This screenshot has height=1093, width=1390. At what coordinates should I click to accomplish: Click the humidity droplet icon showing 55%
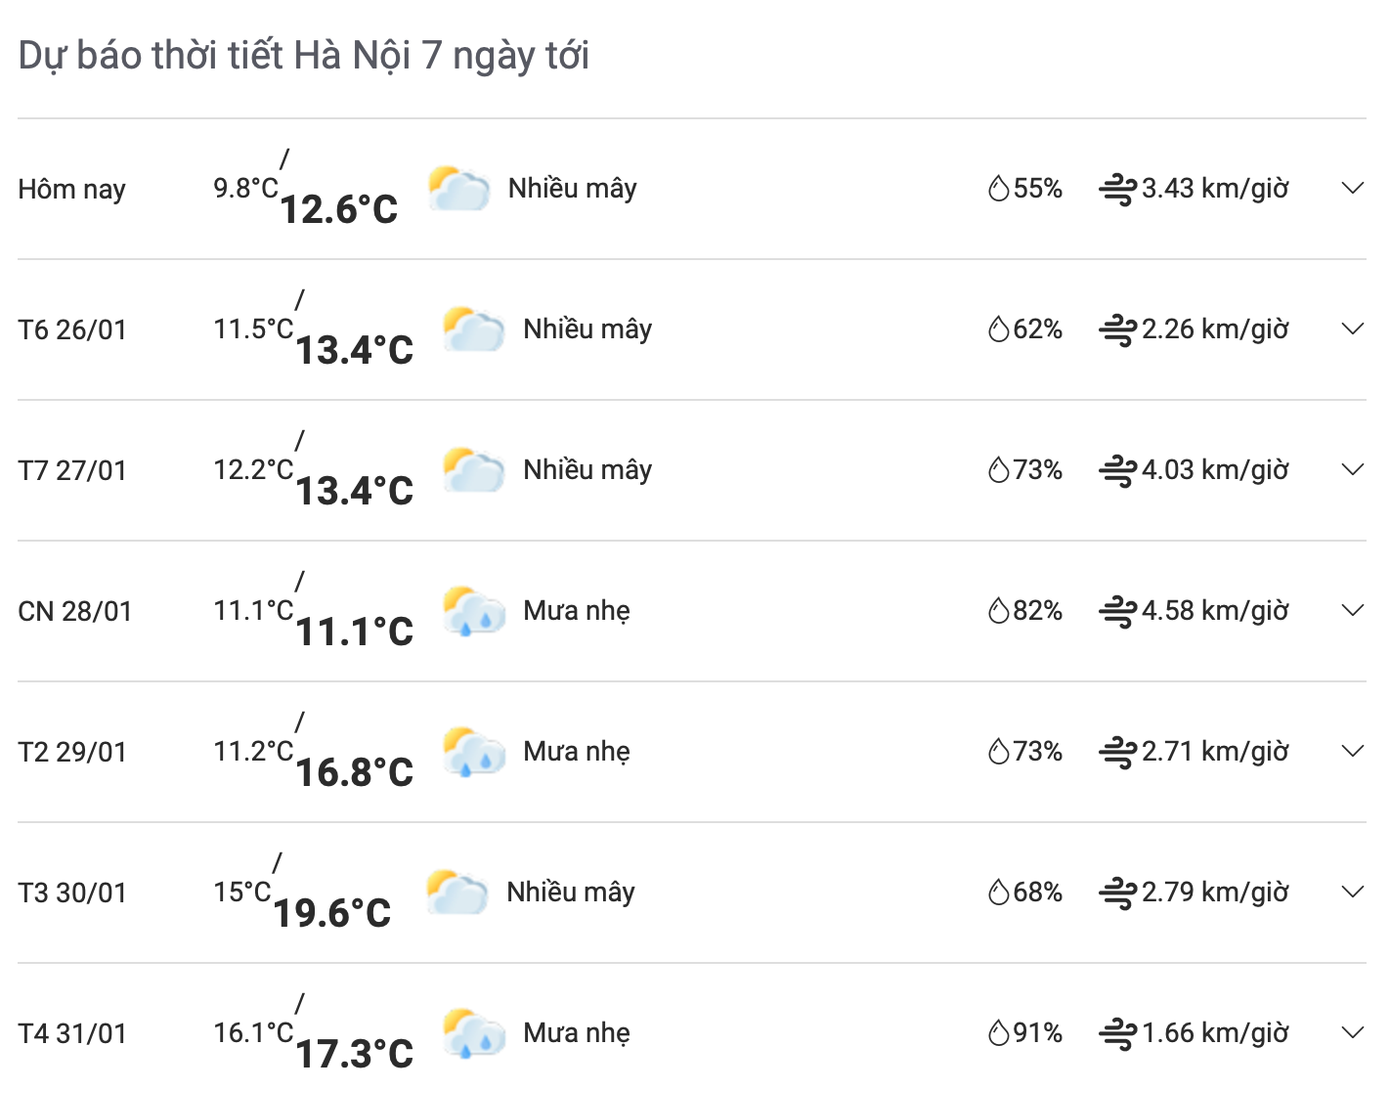[x=998, y=188]
